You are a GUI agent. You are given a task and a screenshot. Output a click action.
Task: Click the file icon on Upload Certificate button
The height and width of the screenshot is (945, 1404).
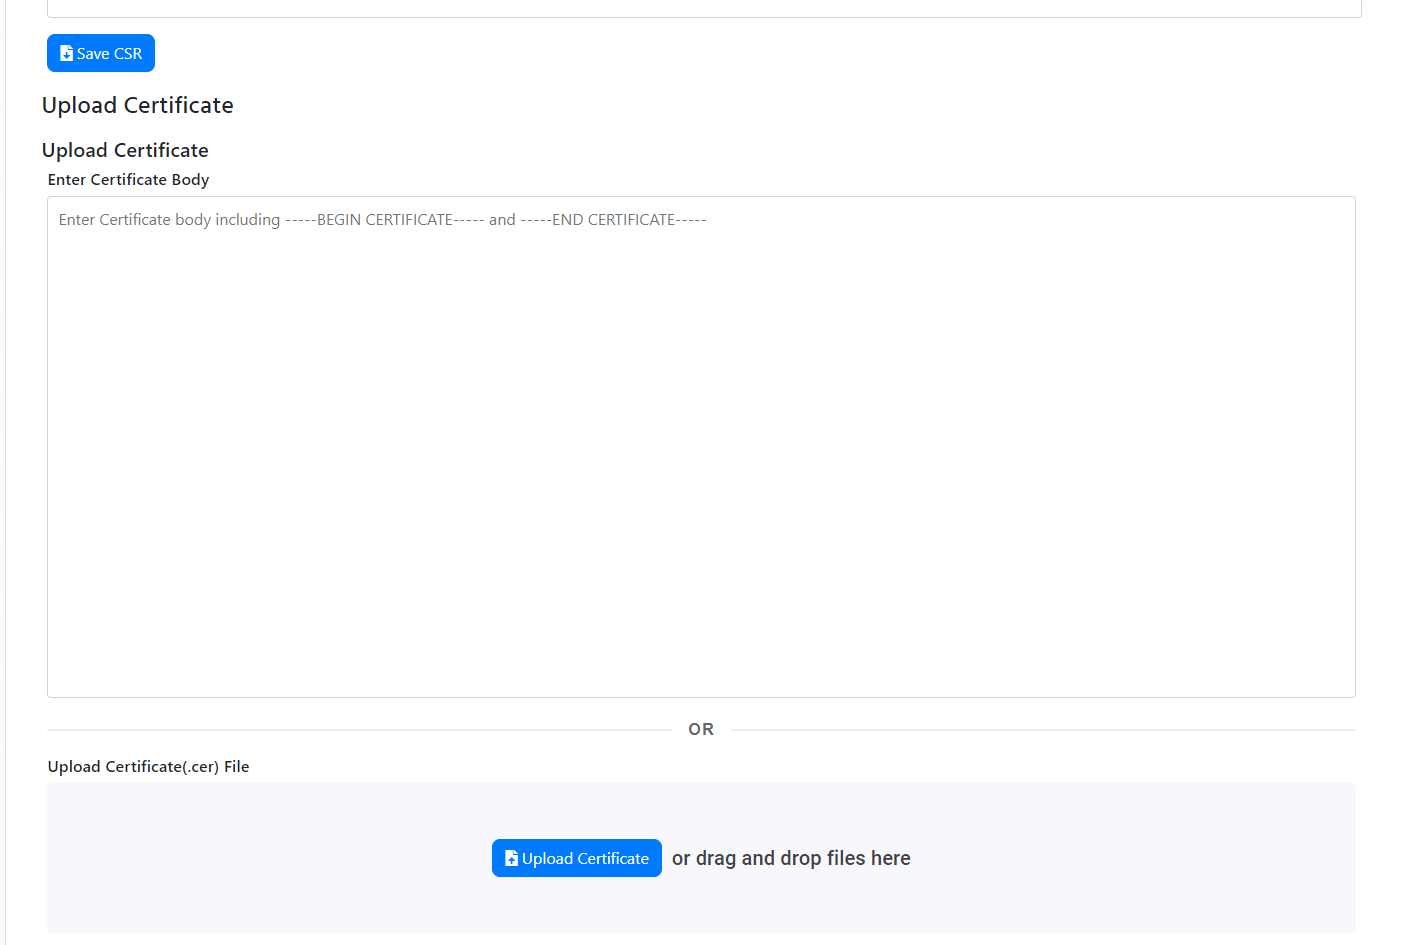click(x=511, y=858)
